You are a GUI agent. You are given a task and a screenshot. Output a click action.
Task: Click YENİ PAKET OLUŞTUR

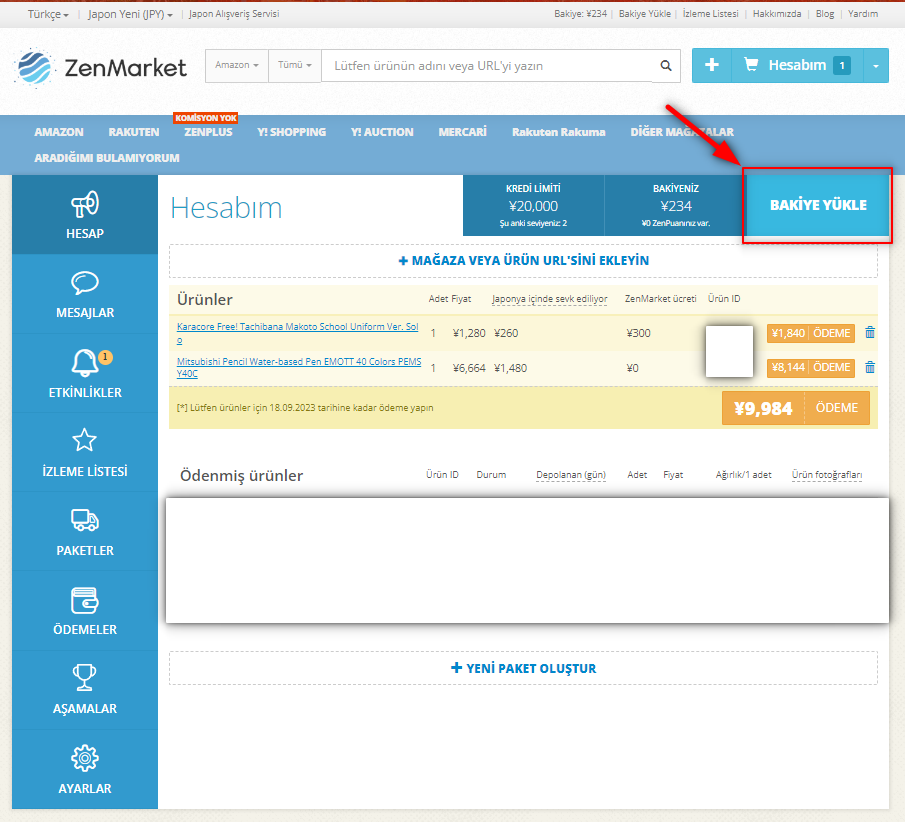[523, 668]
